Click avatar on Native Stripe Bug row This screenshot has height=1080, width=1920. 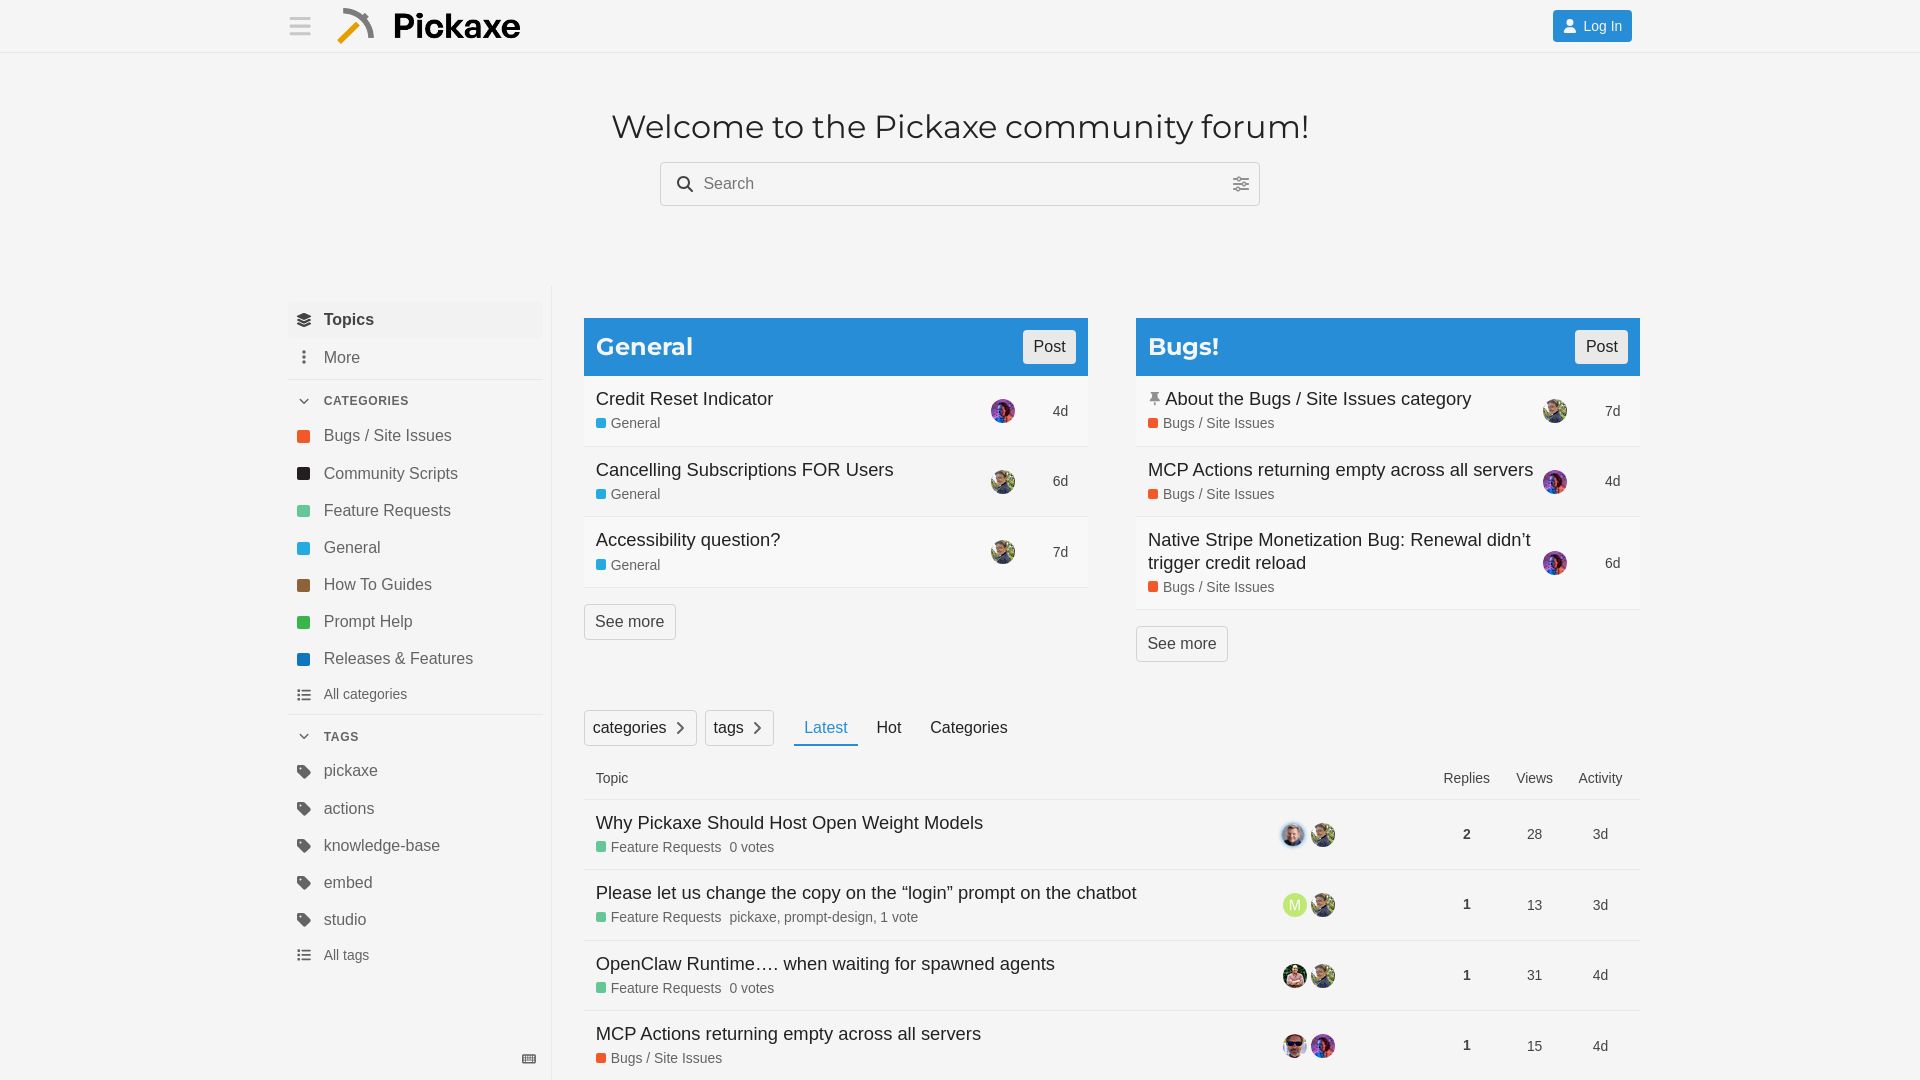[1555, 563]
